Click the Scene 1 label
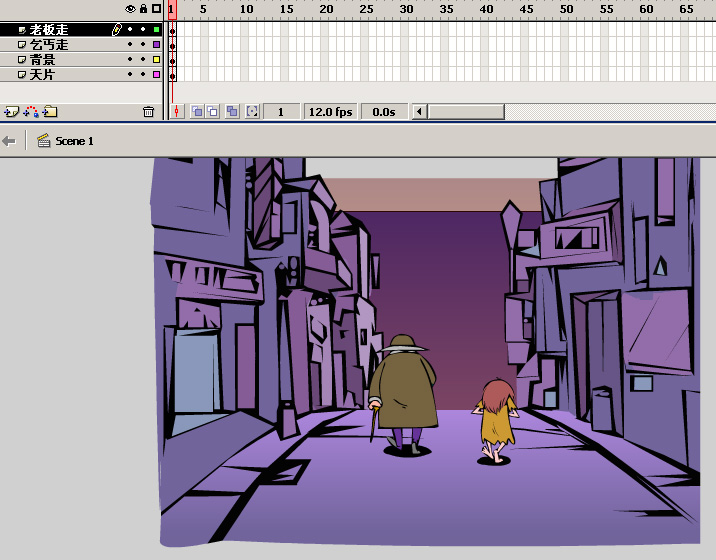 click(x=74, y=141)
